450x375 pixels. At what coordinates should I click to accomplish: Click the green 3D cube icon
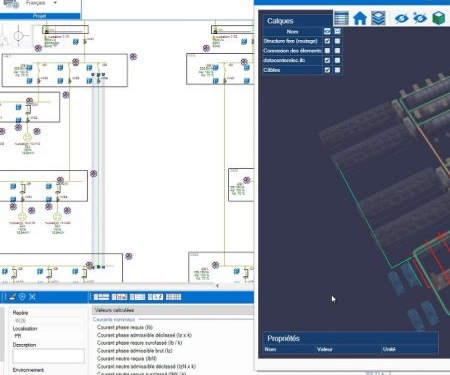tap(438, 18)
